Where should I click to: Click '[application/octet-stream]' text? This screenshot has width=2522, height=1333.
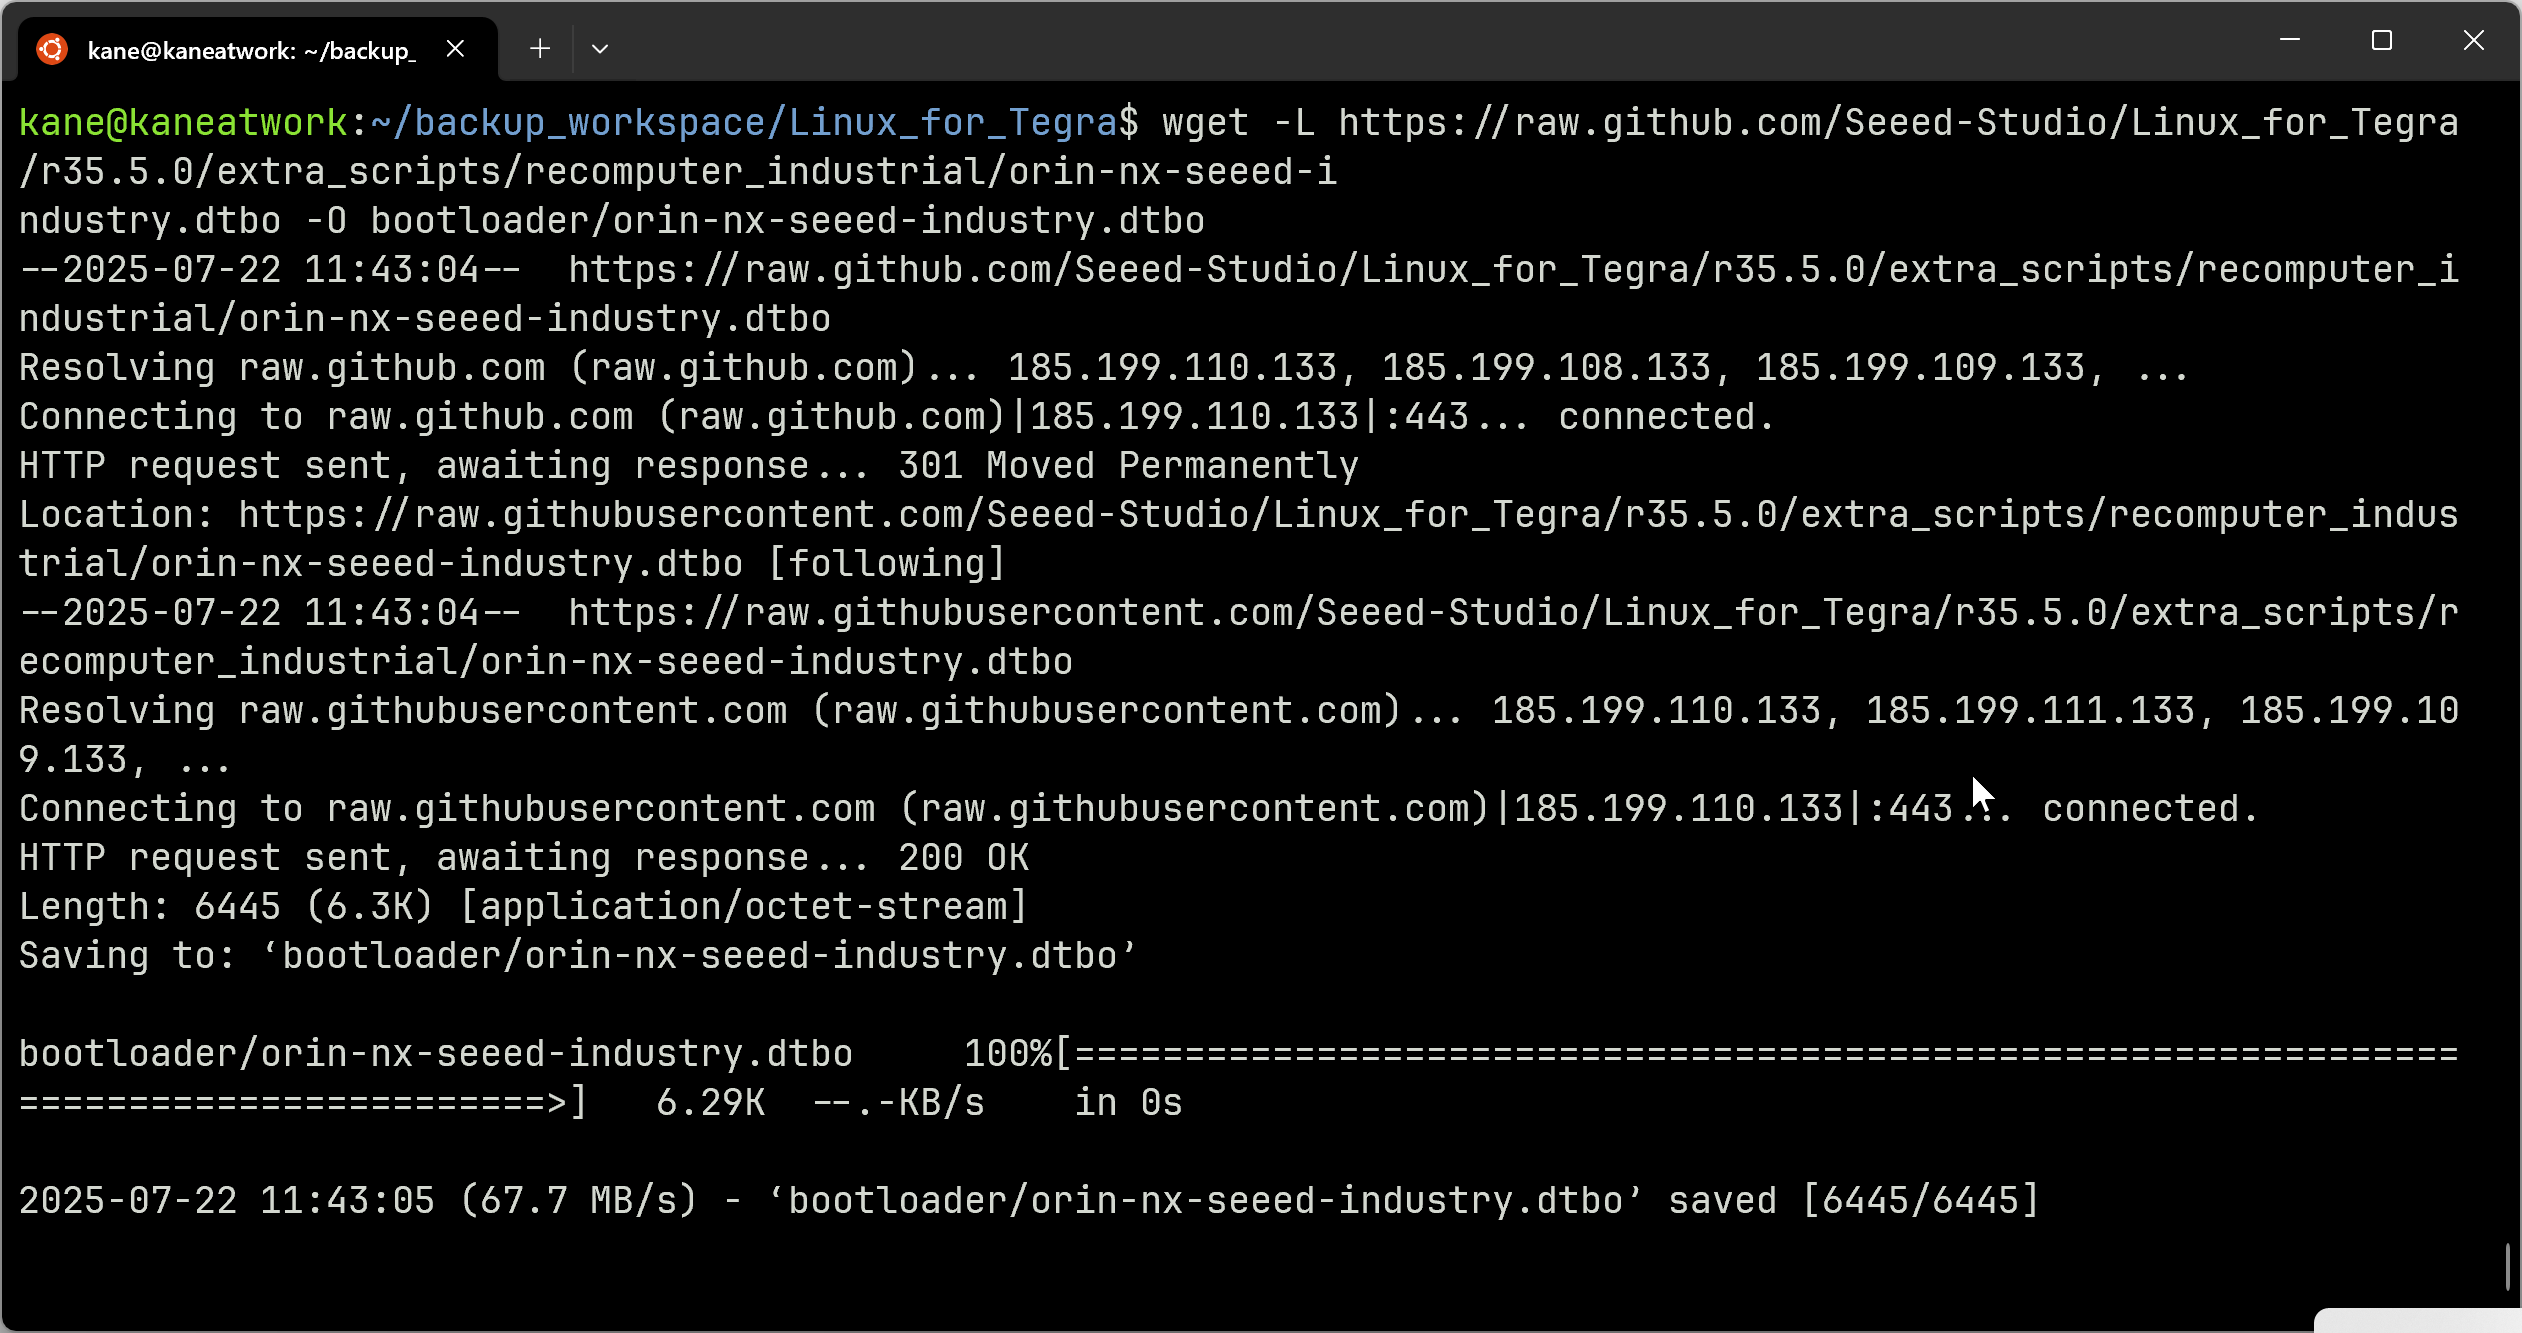tap(744, 906)
